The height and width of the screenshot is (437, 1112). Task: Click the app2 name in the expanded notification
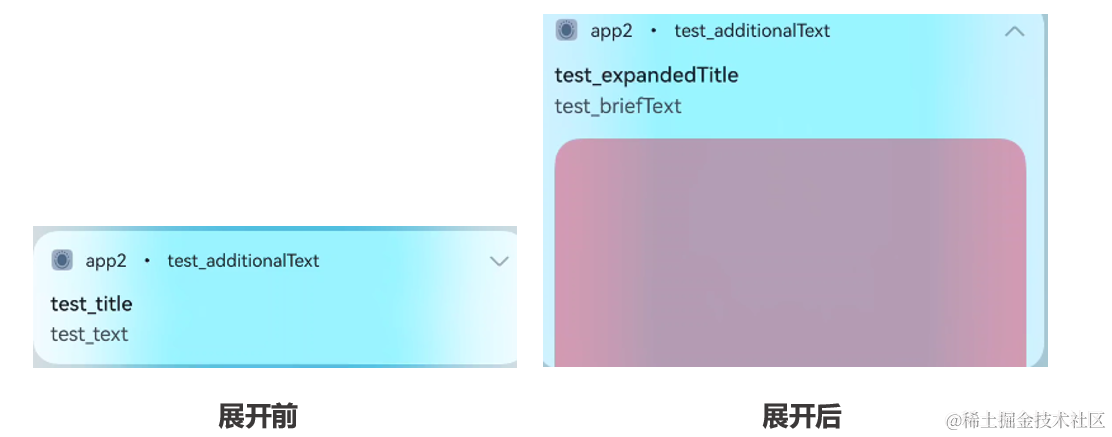(x=611, y=31)
